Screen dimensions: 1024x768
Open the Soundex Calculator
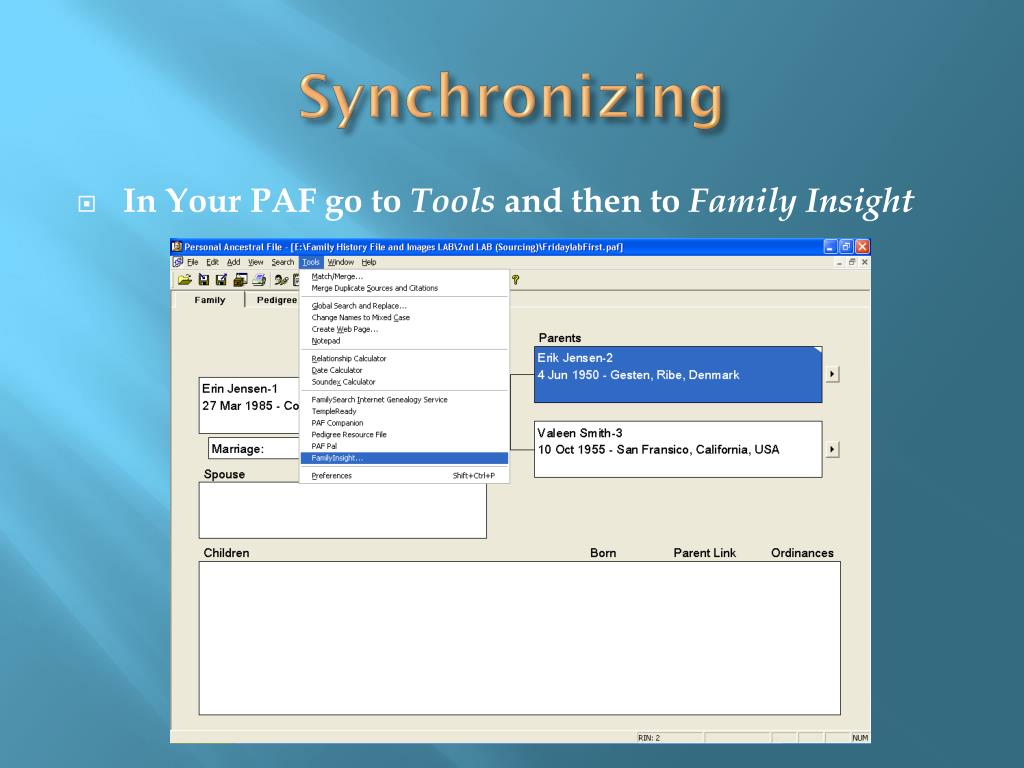(404, 382)
